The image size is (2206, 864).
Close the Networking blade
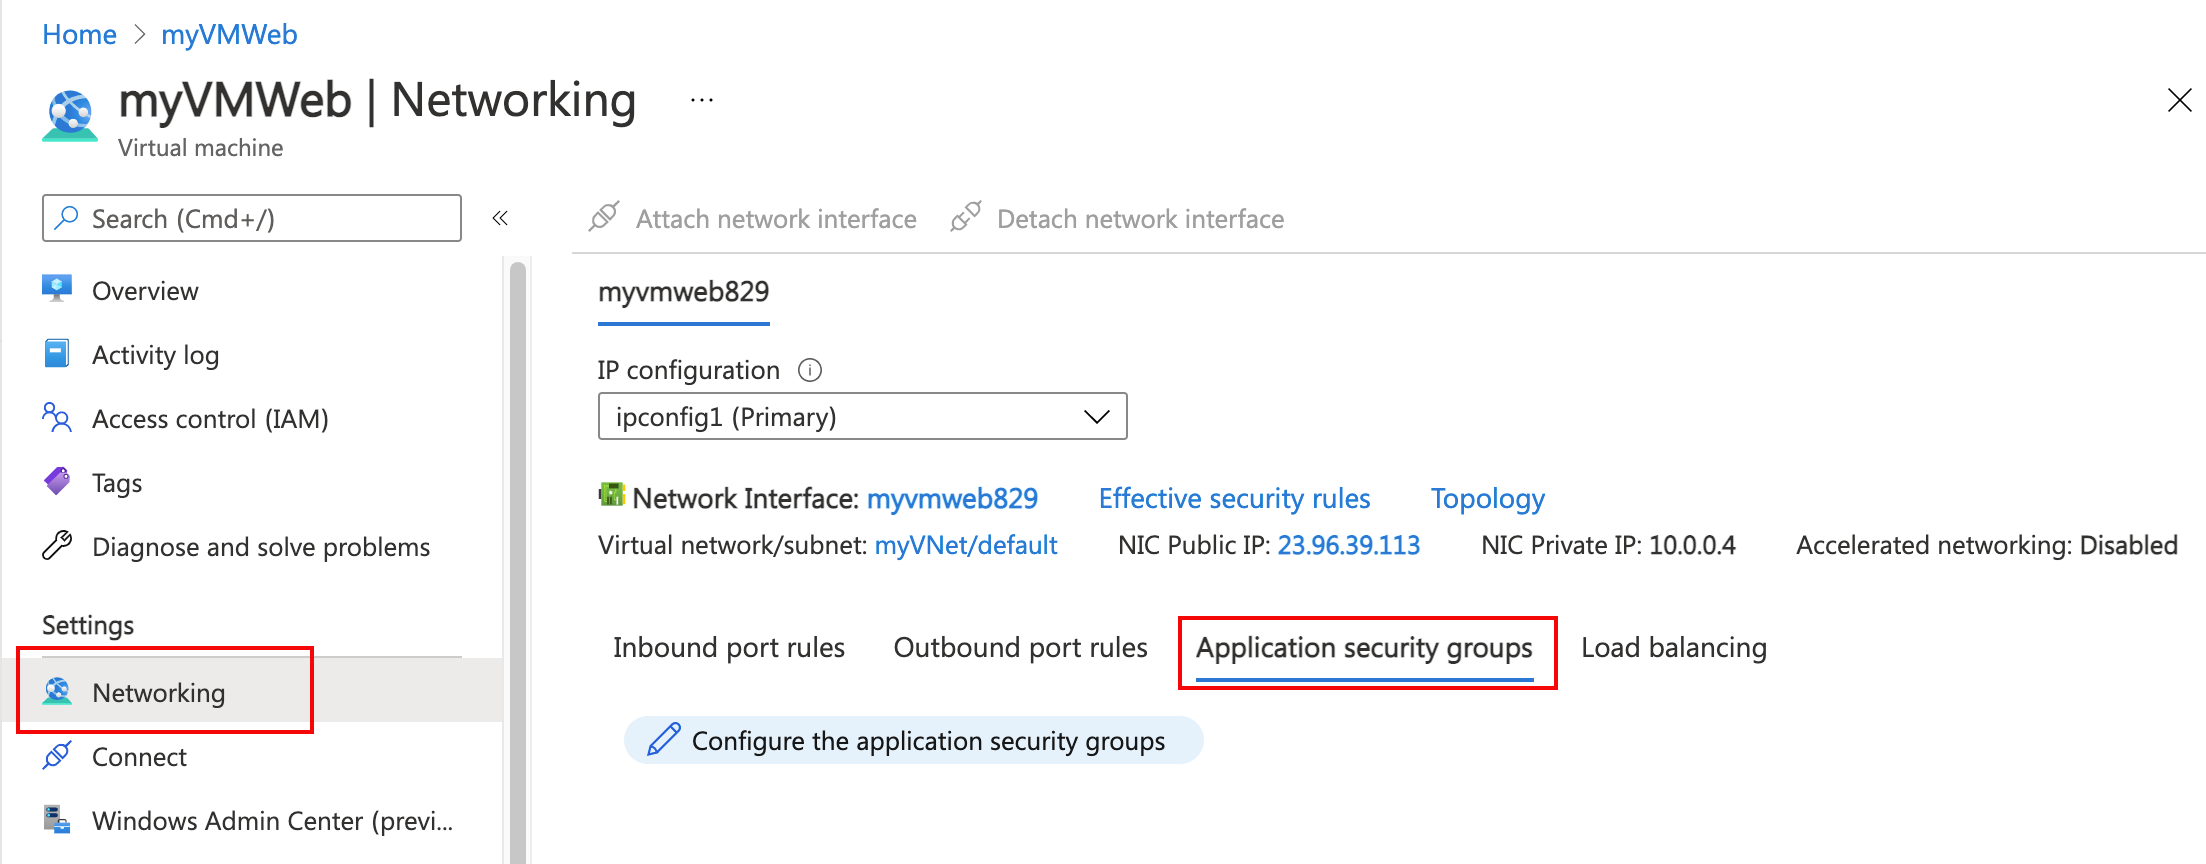2180,100
